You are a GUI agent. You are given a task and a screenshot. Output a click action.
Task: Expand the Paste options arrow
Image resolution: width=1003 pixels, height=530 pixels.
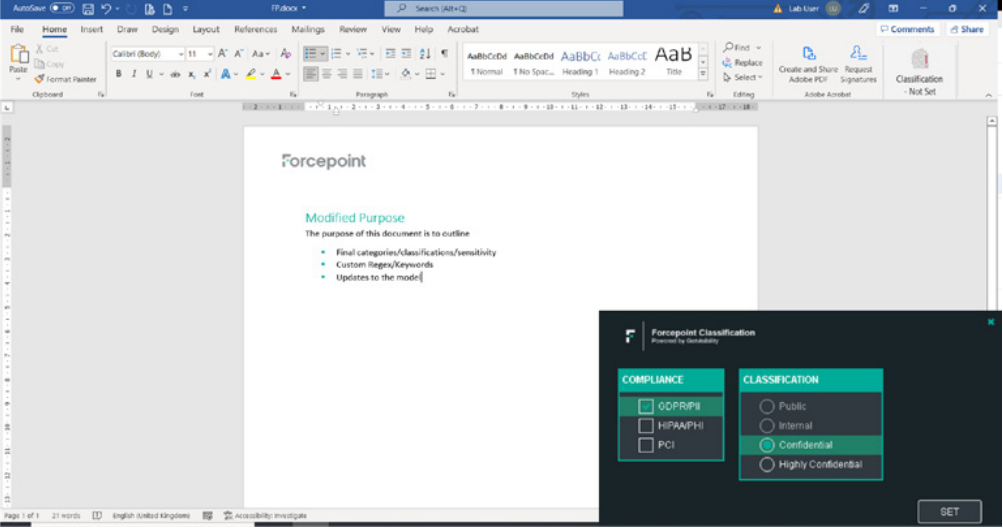[x=18, y=79]
